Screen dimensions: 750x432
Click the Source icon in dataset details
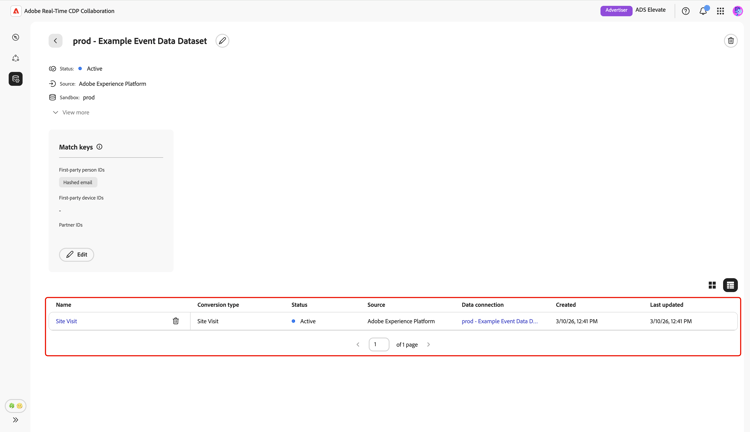pyautogui.click(x=53, y=84)
